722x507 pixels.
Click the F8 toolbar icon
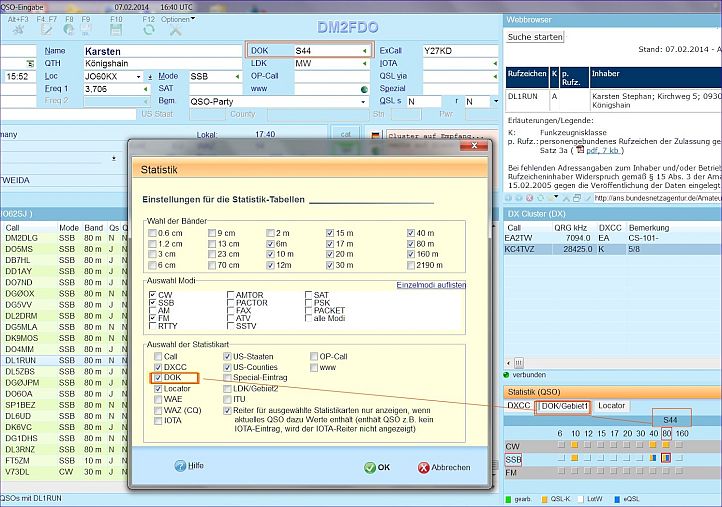coord(71,30)
